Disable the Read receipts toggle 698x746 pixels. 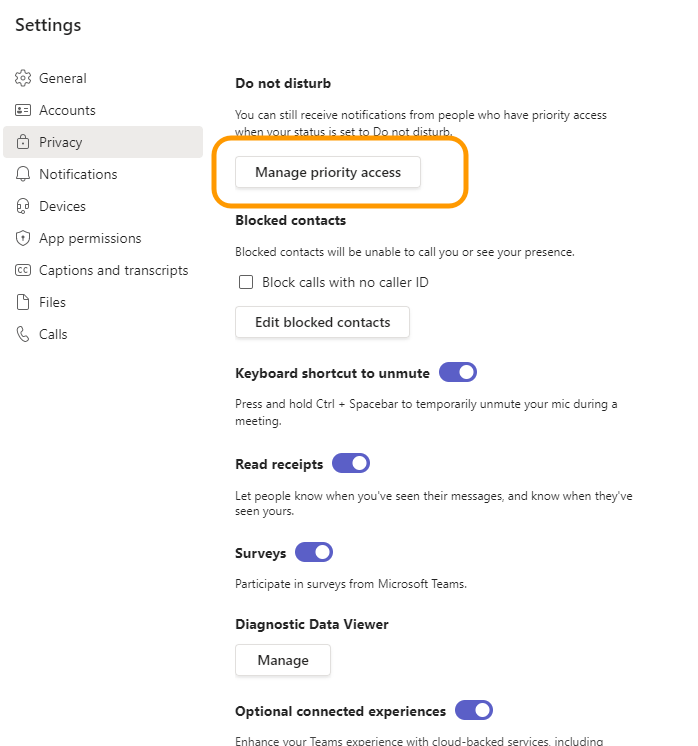point(351,463)
